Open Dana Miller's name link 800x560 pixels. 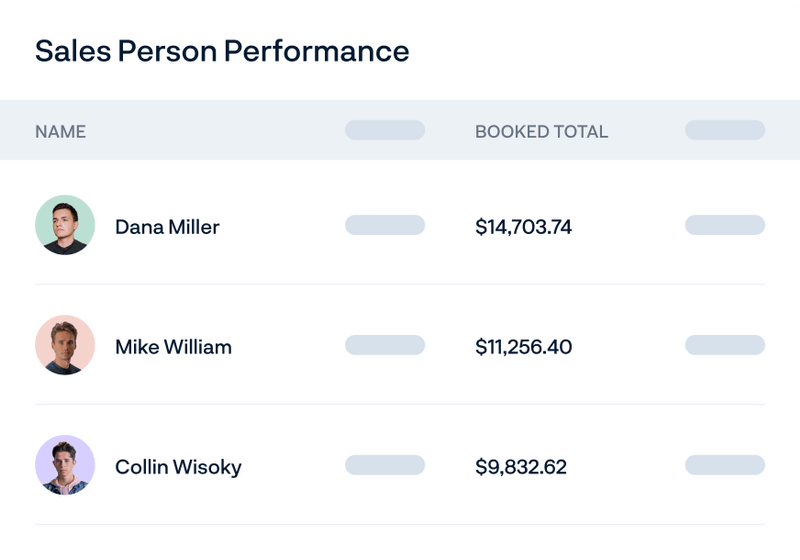[x=167, y=227]
